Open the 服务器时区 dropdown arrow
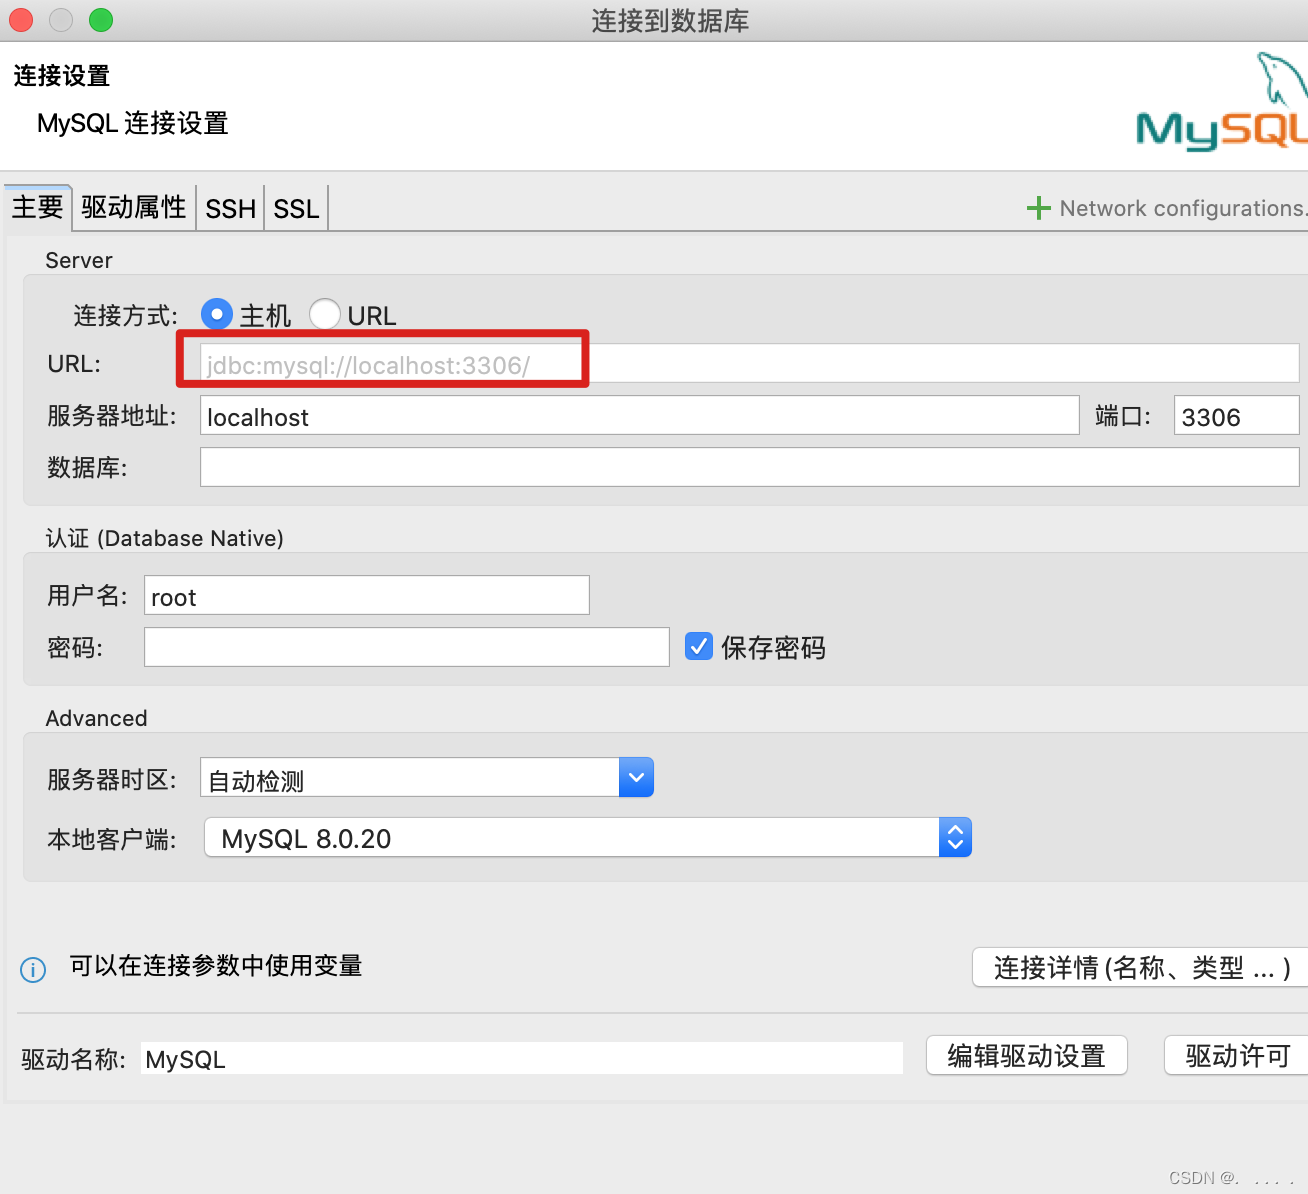Image resolution: width=1308 pixels, height=1194 pixels. click(x=636, y=777)
